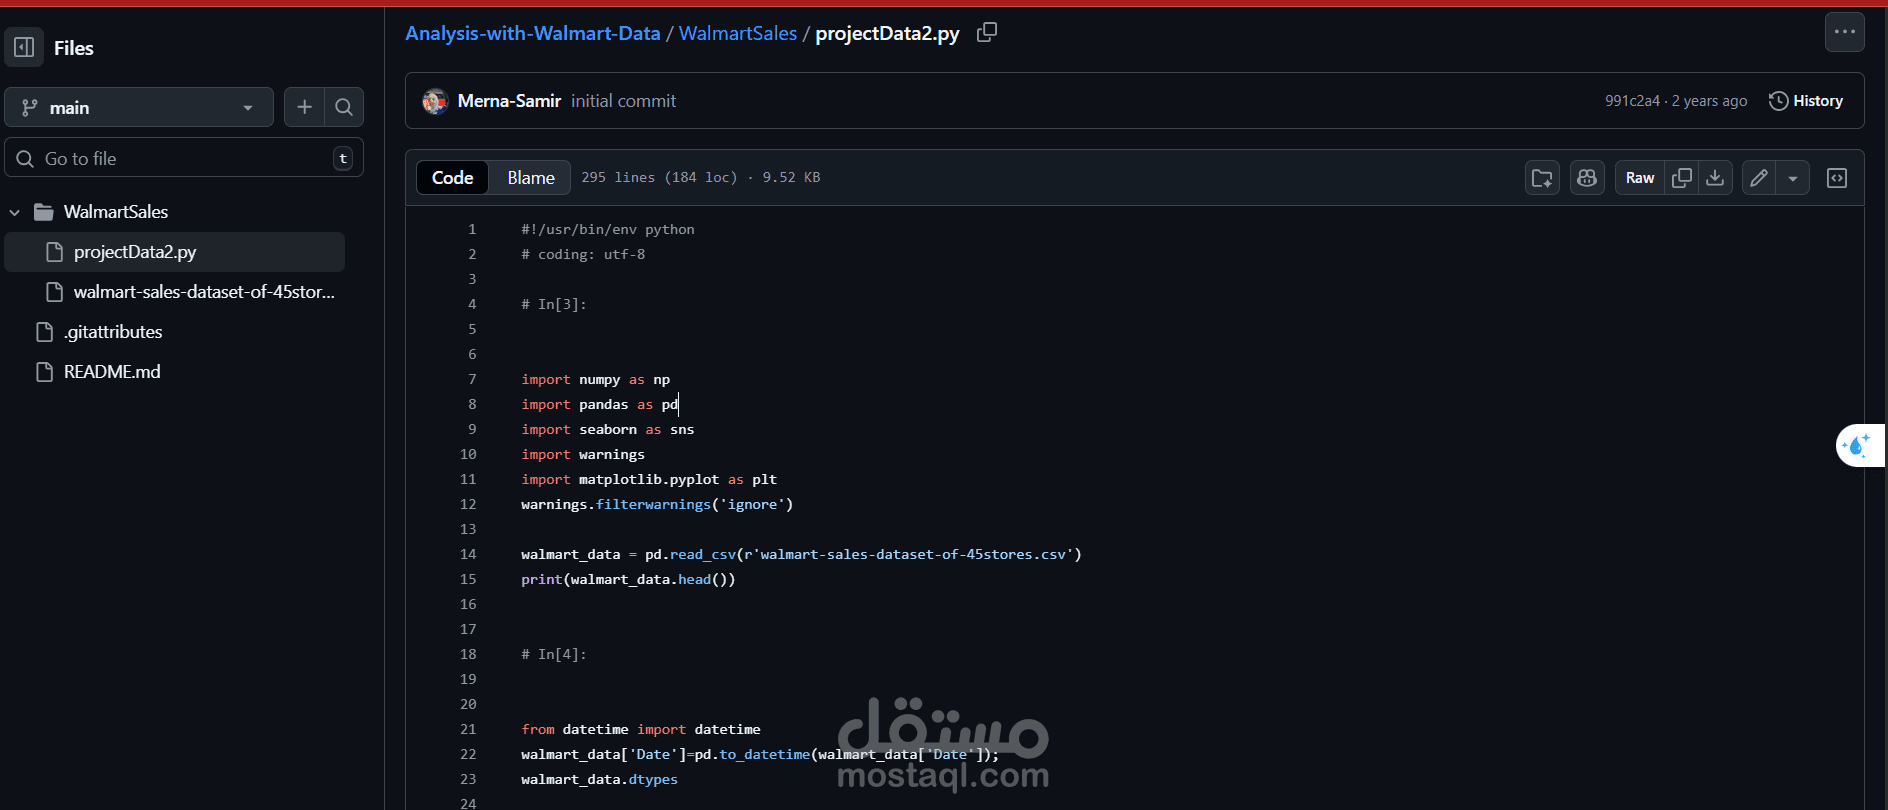Switch to the Blame tab

click(531, 177)
